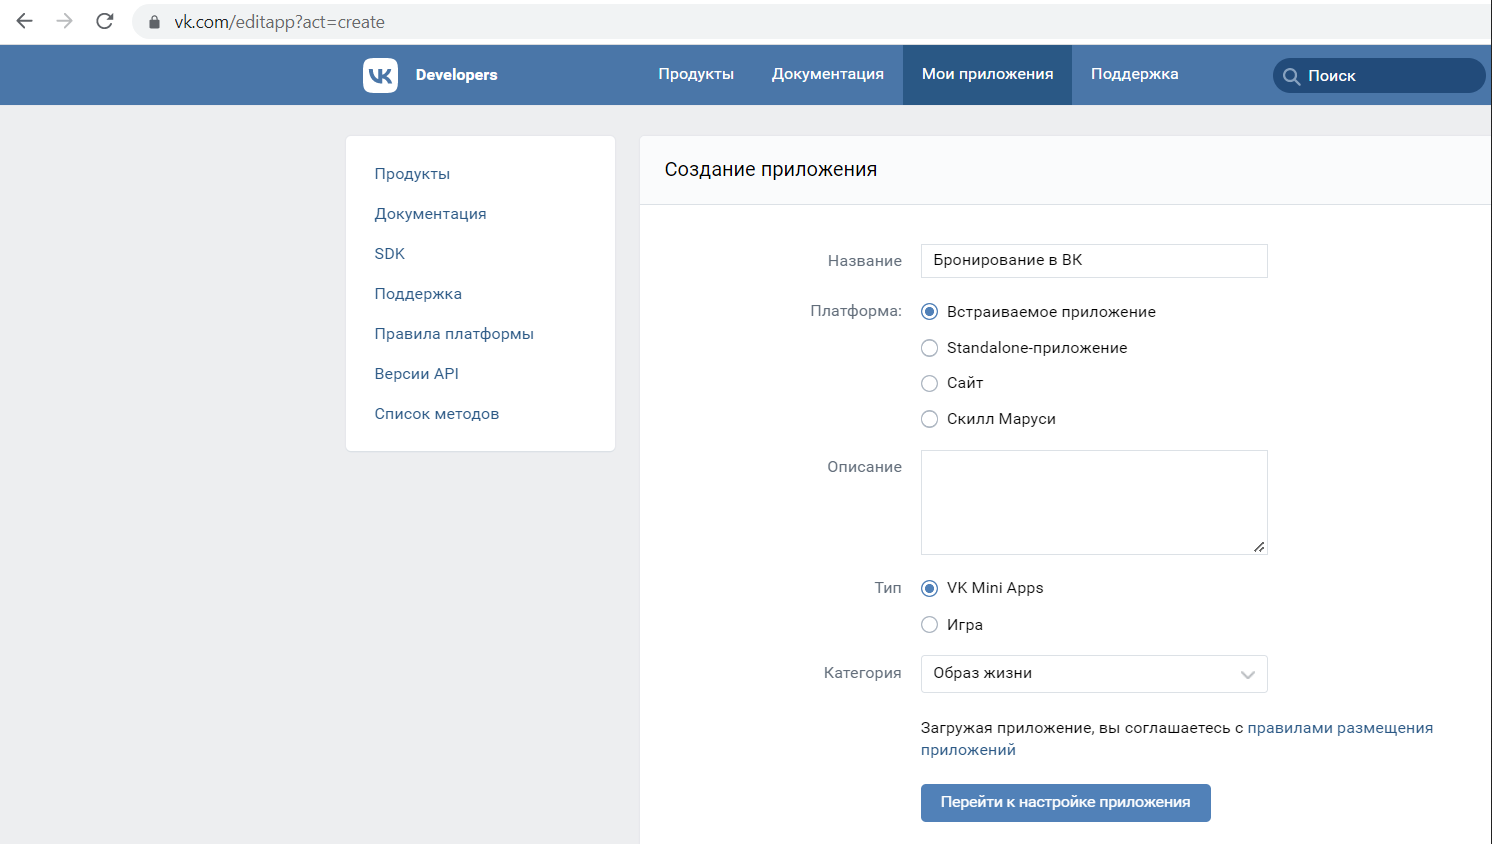Open the Список методов sidebar link
This screenshot has width=1492, height=844.
click(436, 414)
